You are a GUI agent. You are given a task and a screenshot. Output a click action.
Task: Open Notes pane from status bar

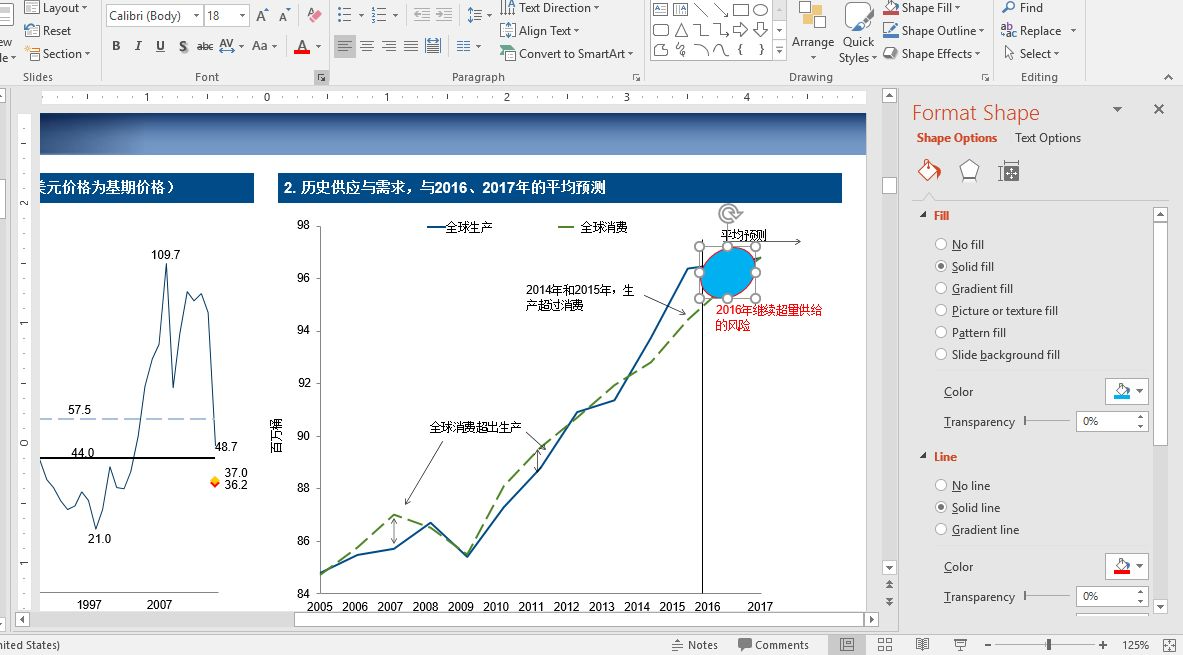(694, 644)
